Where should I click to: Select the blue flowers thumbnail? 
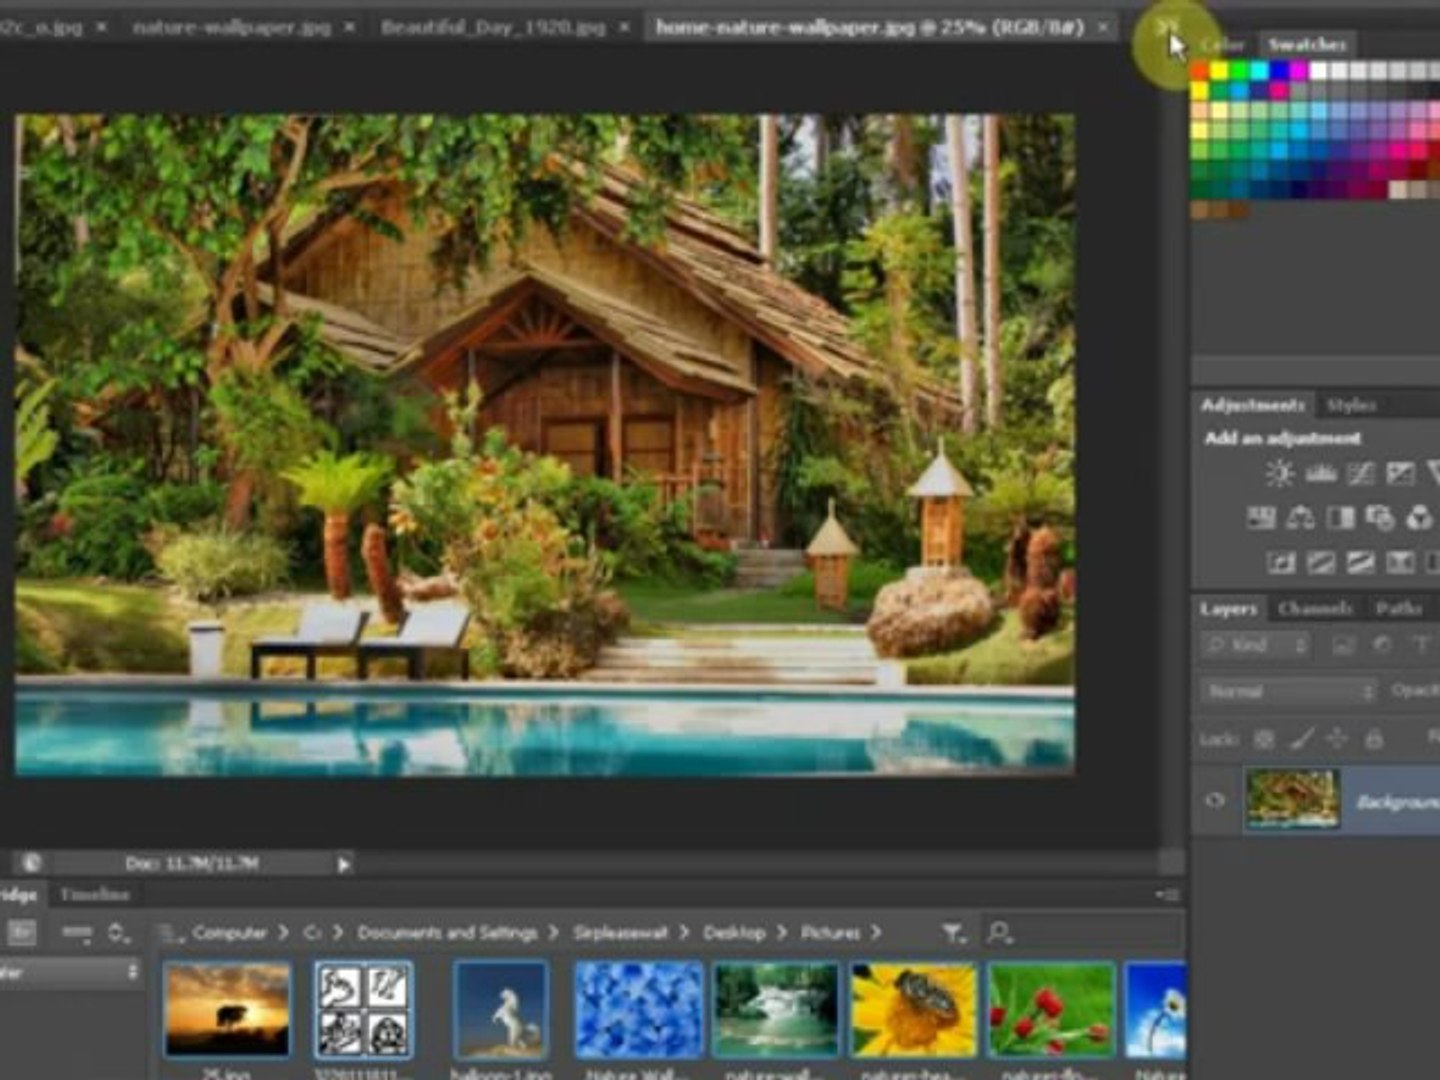point(638,1009)
